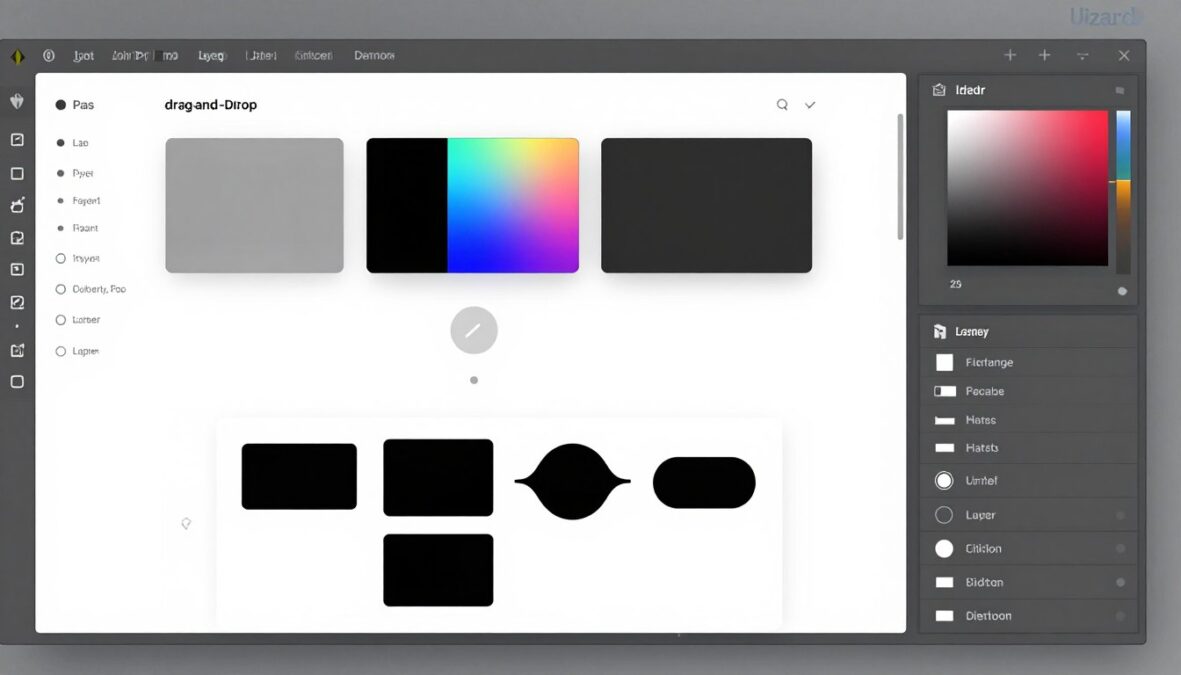This screenshot has height=675, width=1181.
Task: Select the Lao radio option
Action: point(60,142)
